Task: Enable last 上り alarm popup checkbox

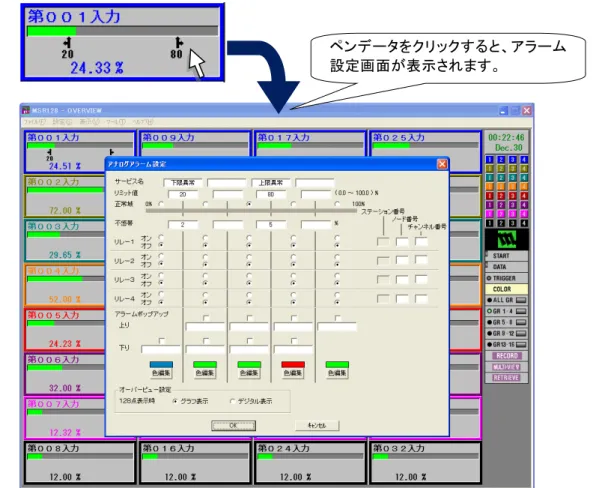Action: tap(338, 318)
